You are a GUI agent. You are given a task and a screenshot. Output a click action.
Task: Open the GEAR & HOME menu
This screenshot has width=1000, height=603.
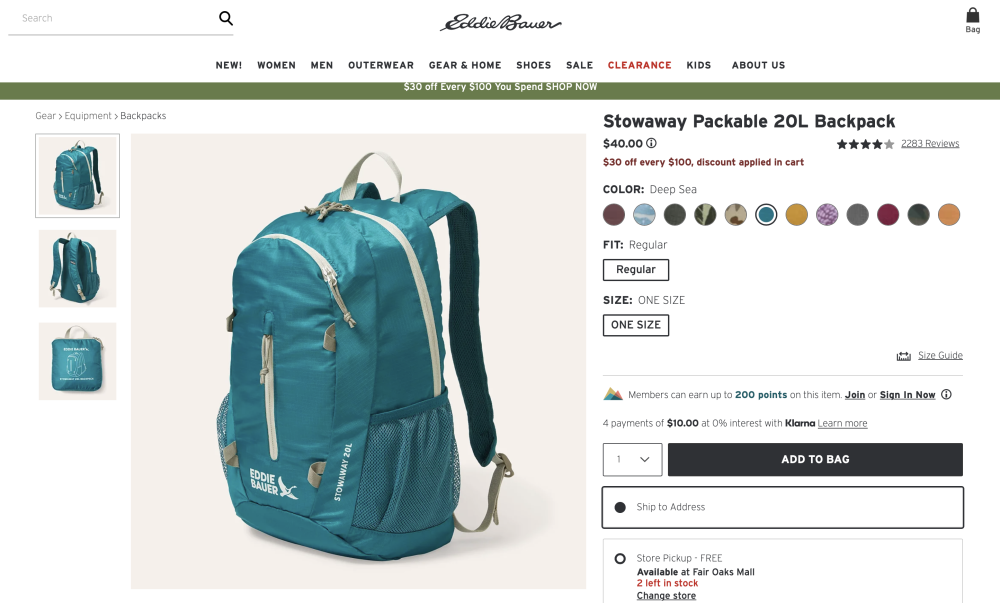coord(465,65)
